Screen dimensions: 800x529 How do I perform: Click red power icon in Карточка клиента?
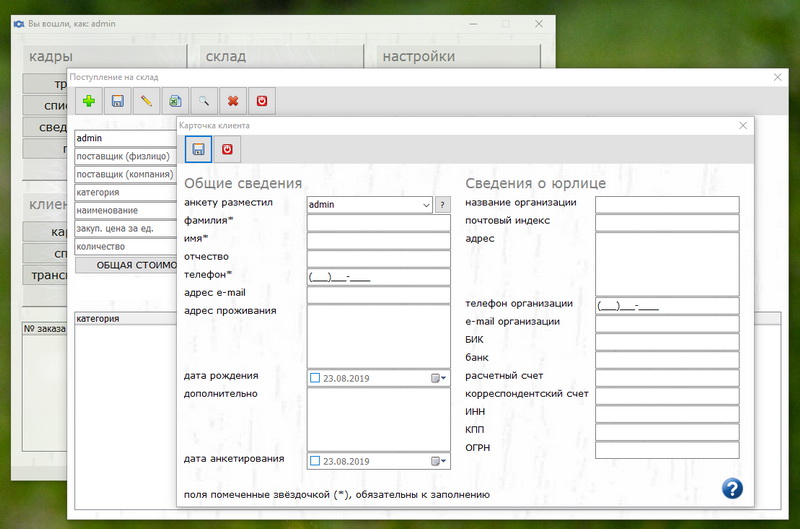(227, 149)
